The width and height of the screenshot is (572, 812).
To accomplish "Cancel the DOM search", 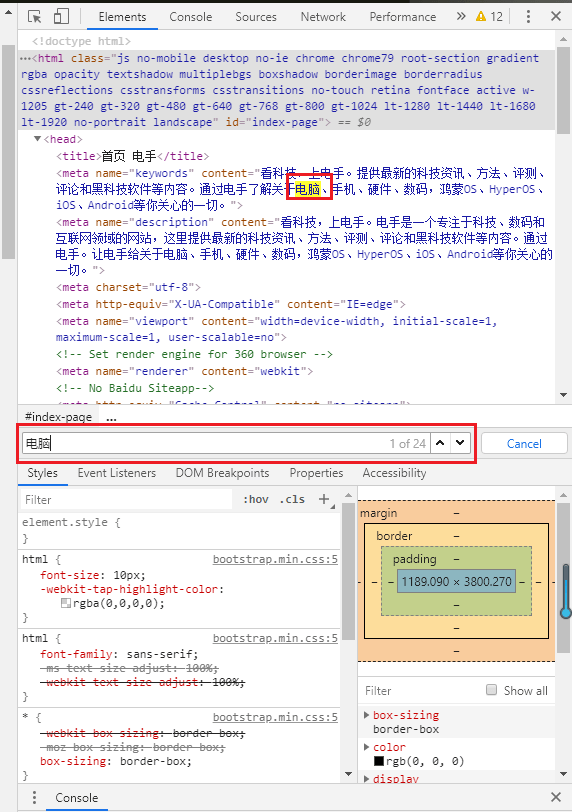I will click(x=524, y=444).
